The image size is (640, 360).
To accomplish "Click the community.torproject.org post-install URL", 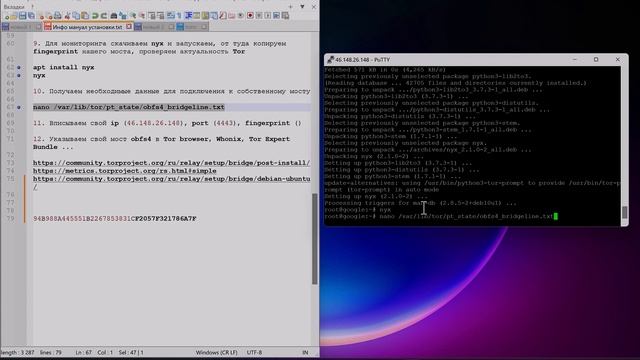I will pyautogui.click(x=171, y=163).
